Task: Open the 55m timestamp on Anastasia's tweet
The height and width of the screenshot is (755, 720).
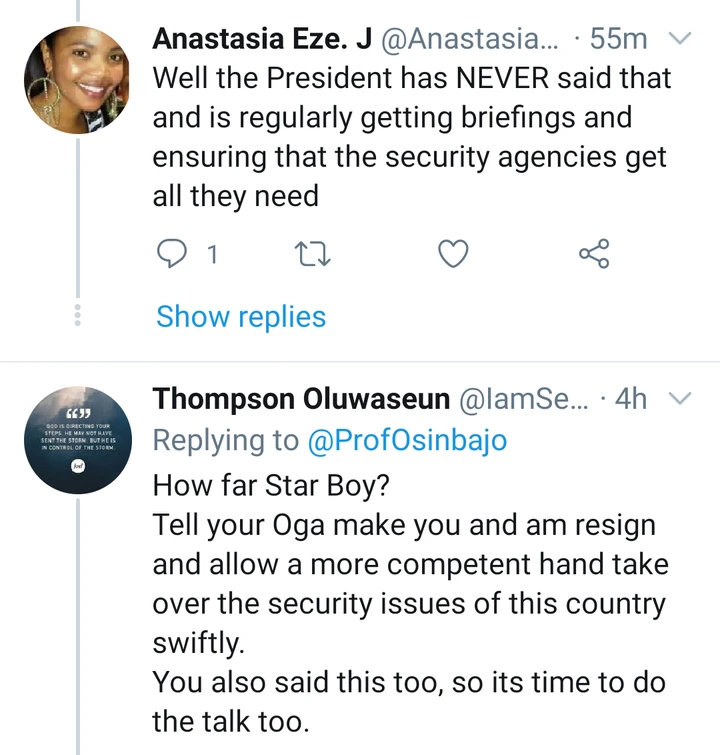Action: tap(618, 40)
